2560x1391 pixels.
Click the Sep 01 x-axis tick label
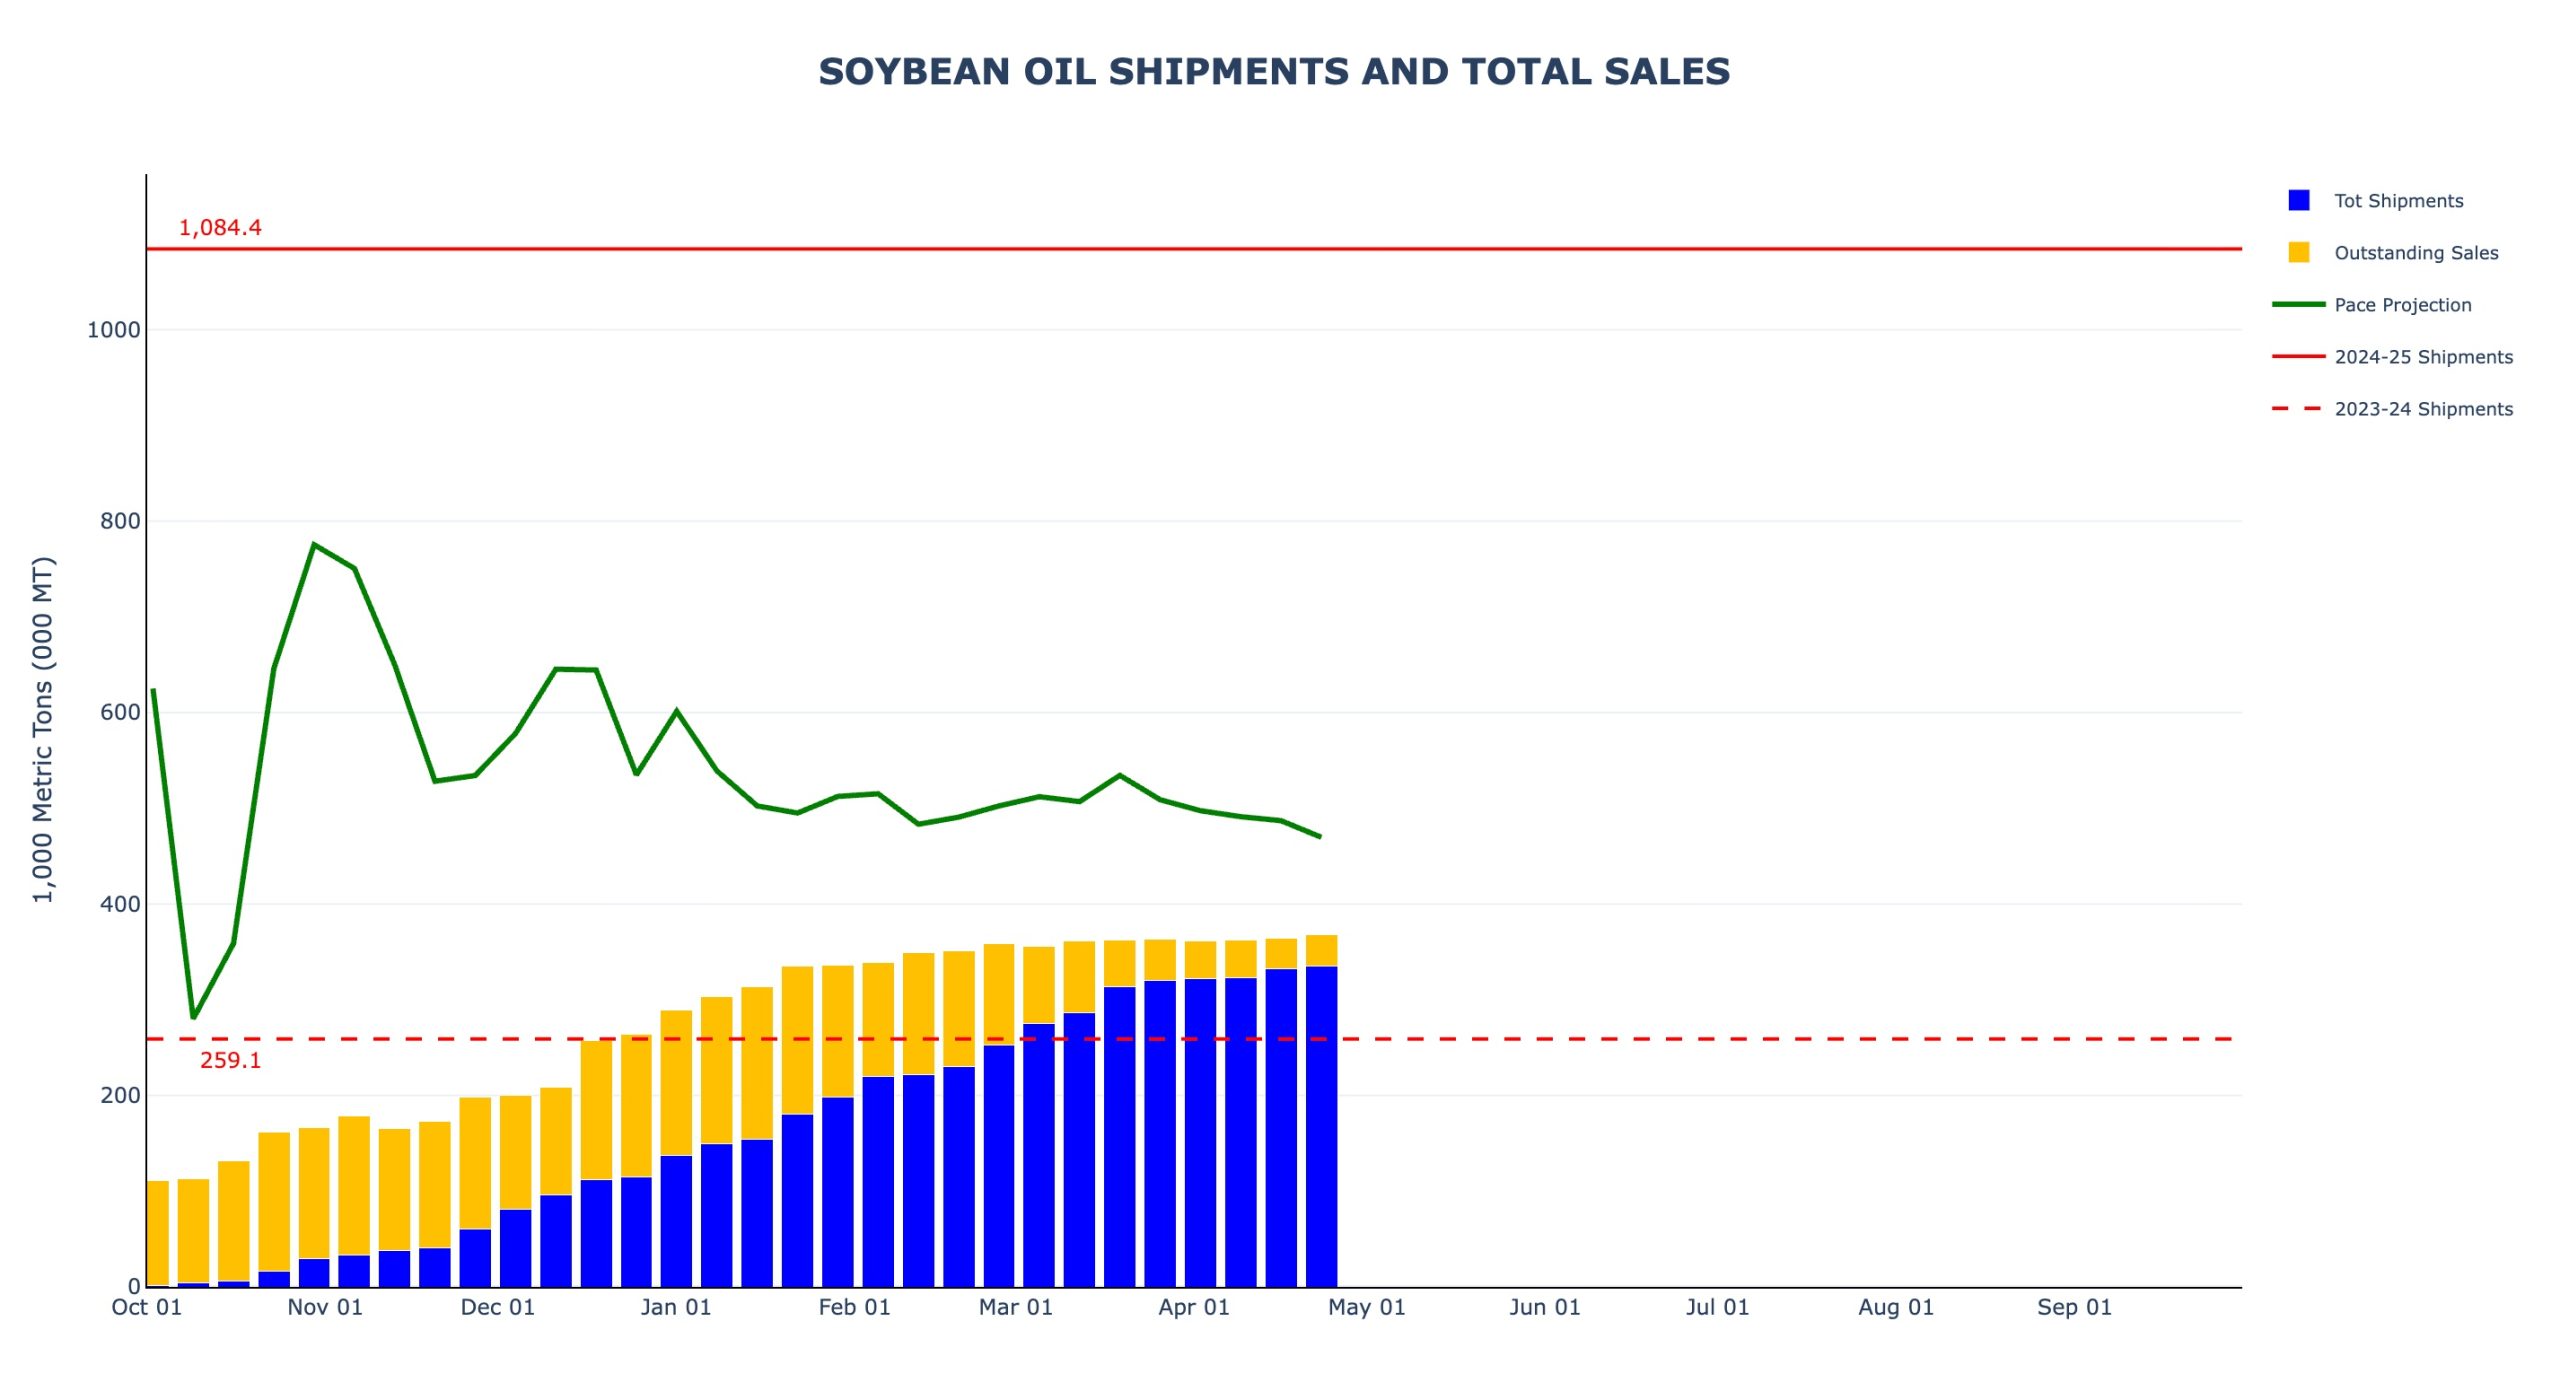tap(2074, 1308)
